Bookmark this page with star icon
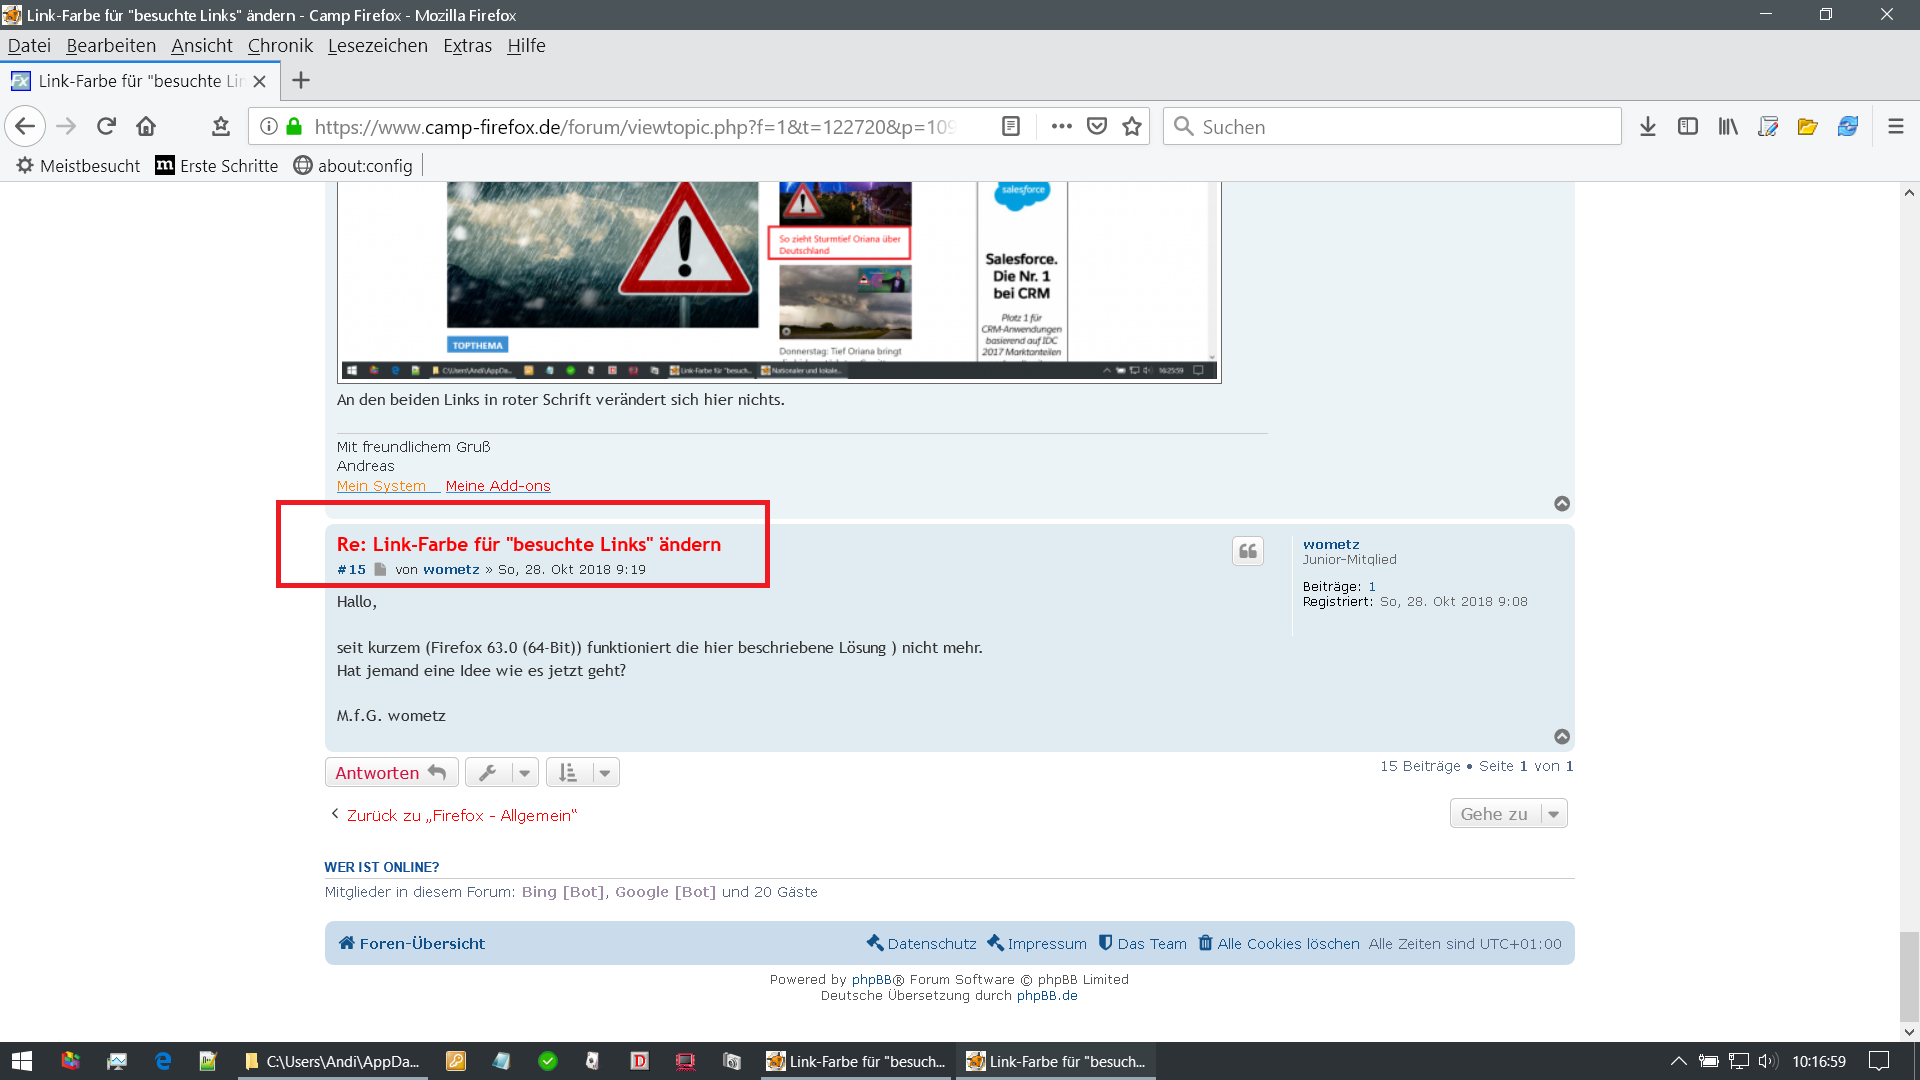This screenshot has width=1920, height=1080. (x=1132, y=126)
